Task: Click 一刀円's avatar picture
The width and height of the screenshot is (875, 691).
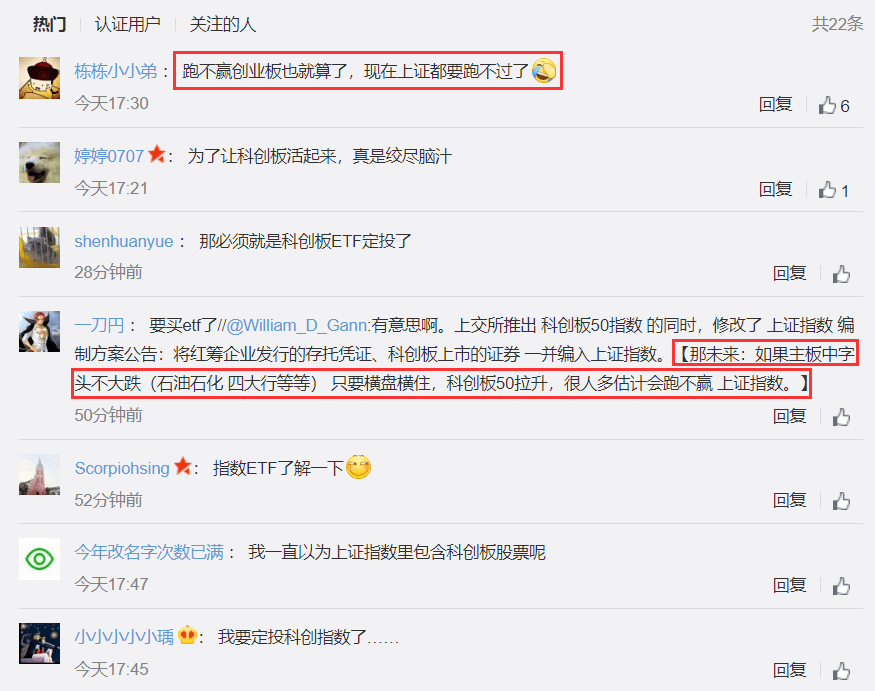Action: pos(39,332)
